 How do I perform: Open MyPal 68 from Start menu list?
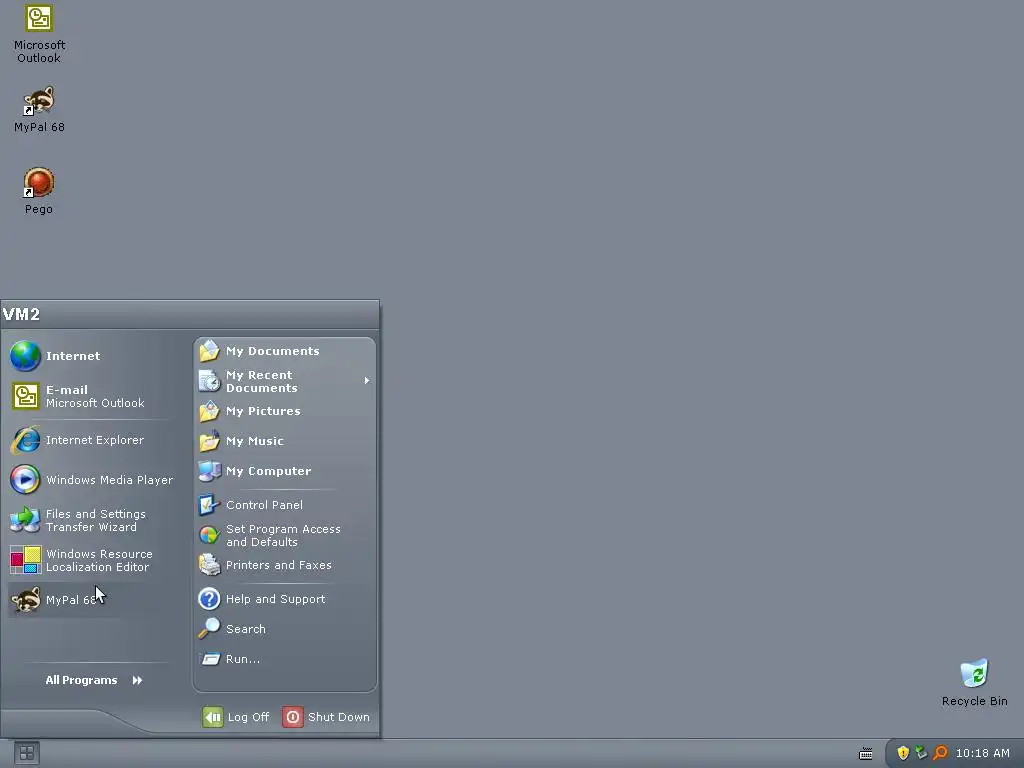coord(91,600)
